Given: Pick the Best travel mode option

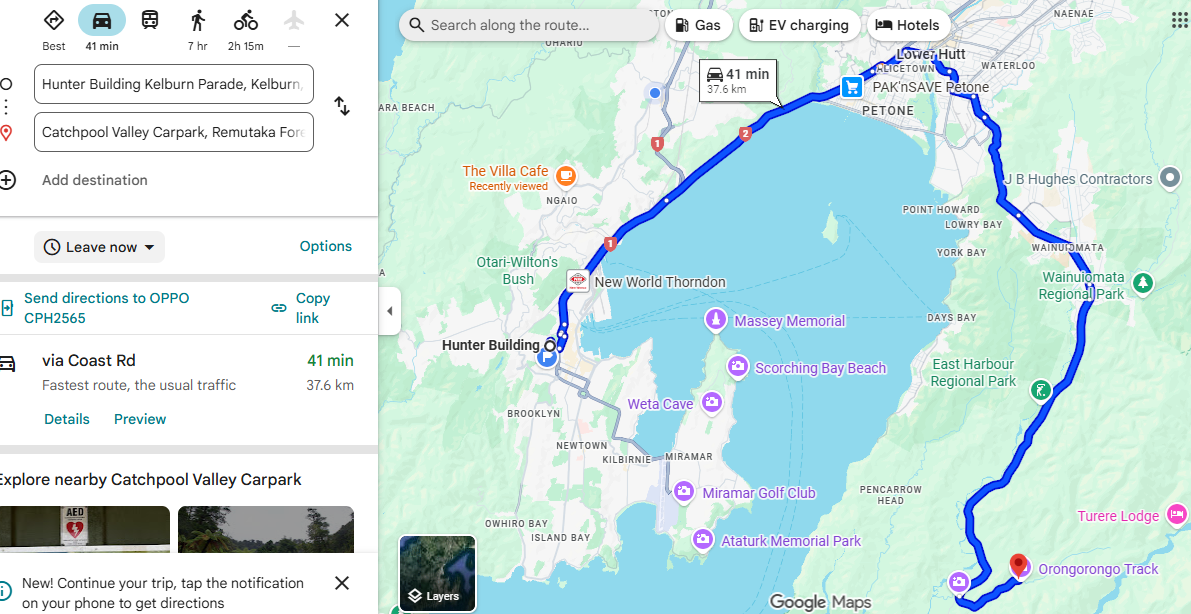Looking at the screenshot, I should pos(54,22).
